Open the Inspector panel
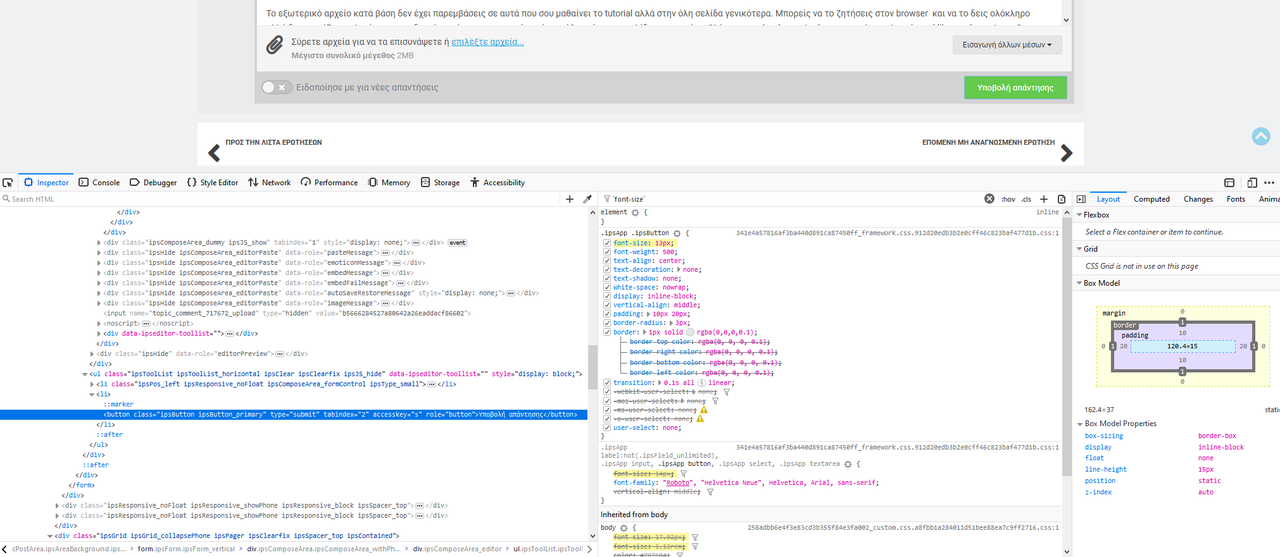Image resolution: width=1280 pixels, height=557 pixels. pos(46,183)
